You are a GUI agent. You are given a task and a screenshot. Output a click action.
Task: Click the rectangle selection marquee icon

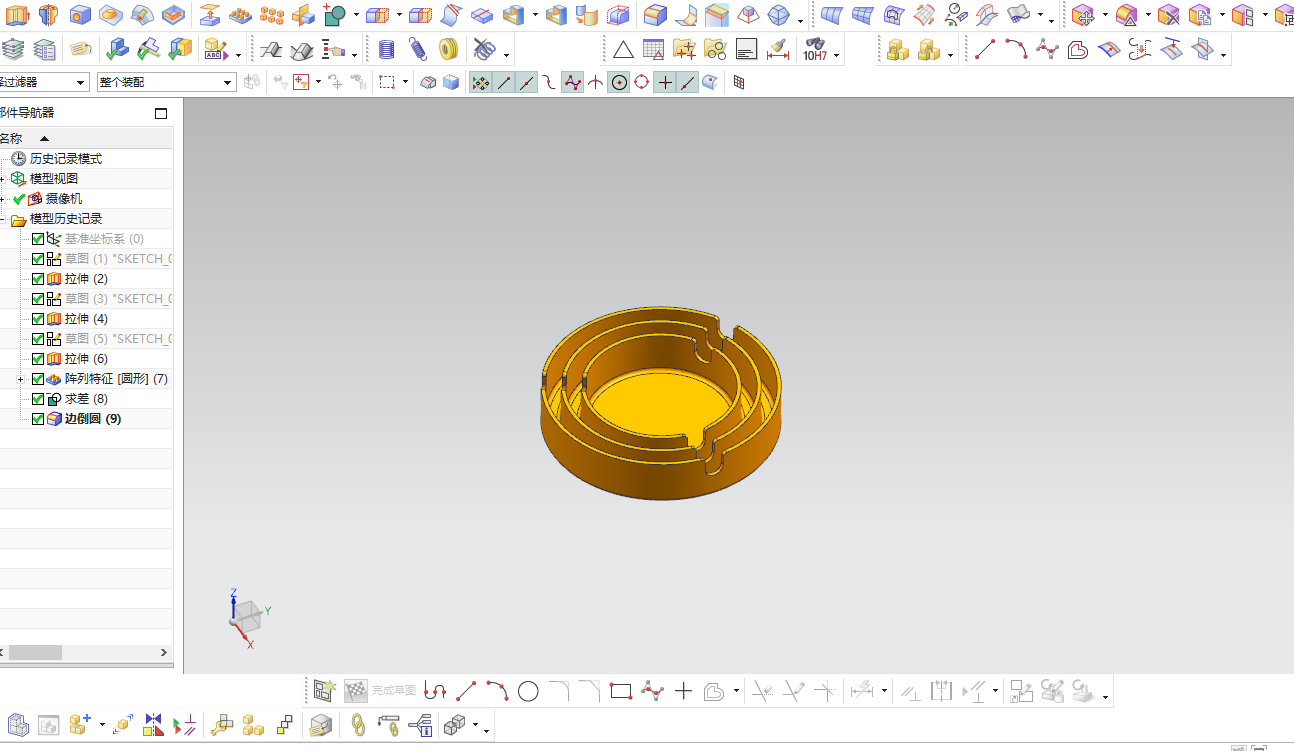(387, 82)
